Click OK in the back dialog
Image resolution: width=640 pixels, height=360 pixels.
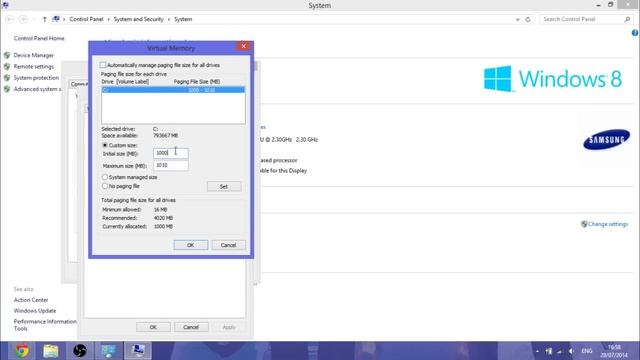click(x=153, y=327)
